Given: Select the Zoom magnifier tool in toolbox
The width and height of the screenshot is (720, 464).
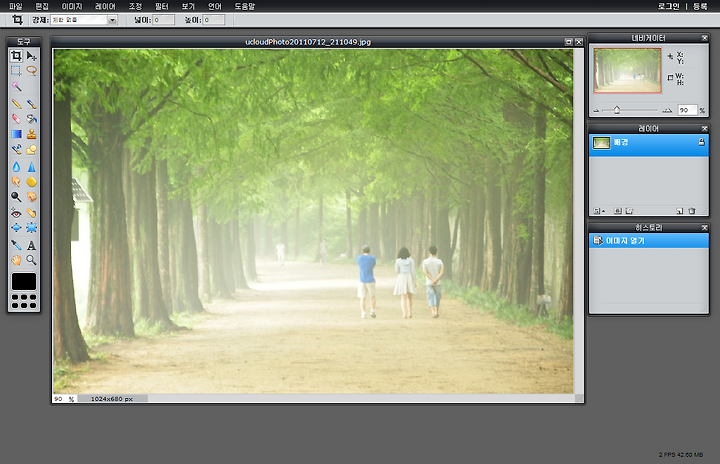Looking at the screenshot, I should pyautogui.click(x=31, y=260).
